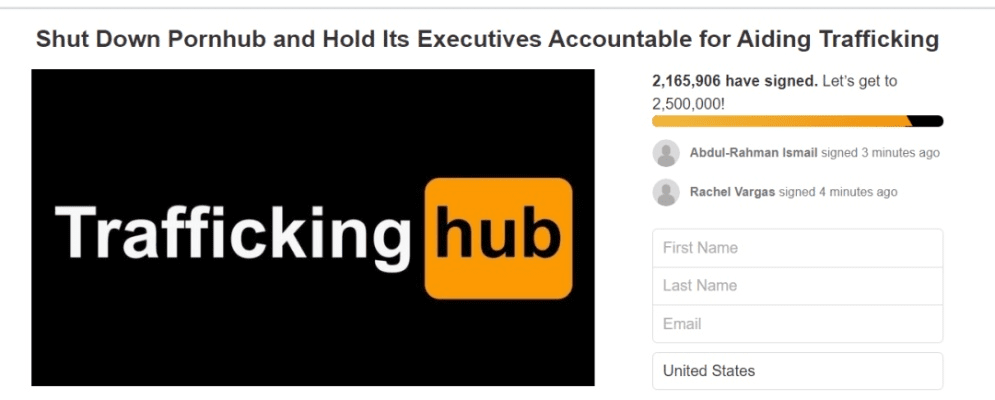Screen dimensions: 995x400
Task: Click Rachel Vargas's avatar icon
Action: (x=666, y=192)
